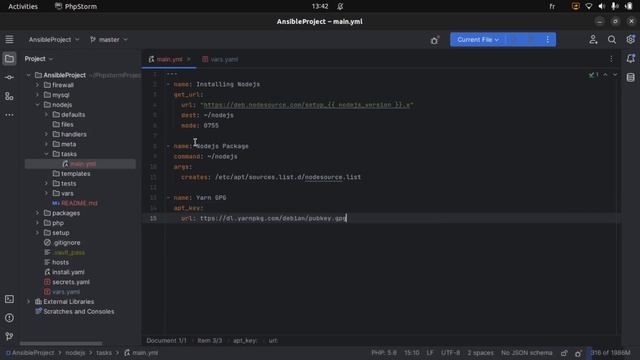Show more tool windows ellipsis

click(x=9, y=115)
